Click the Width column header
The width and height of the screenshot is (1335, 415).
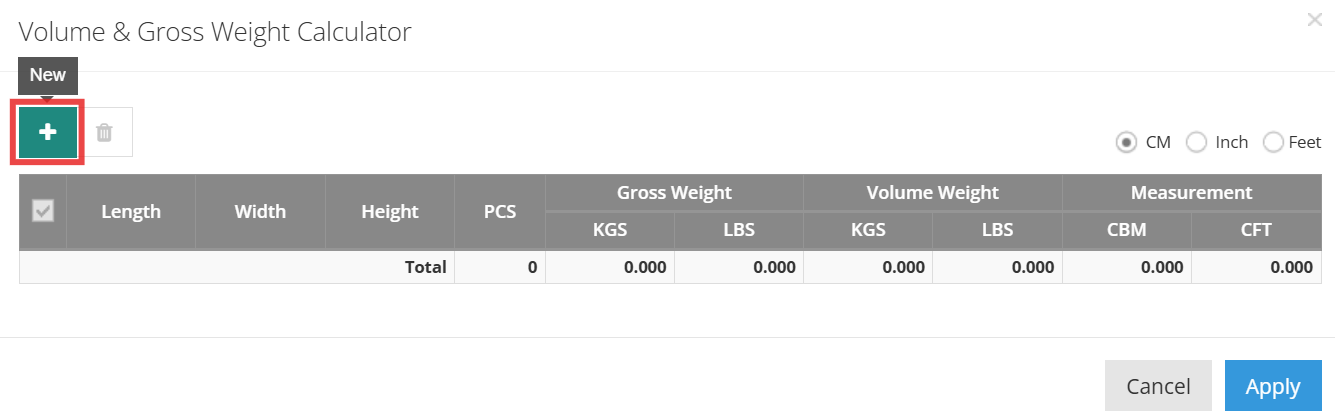(x=260, y=211)
